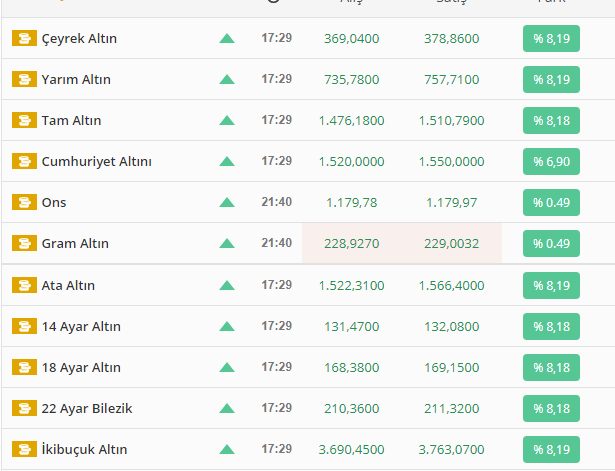Click the 1.520,0000 buy price of Cumhuriyet Altını

coord(351,162)
